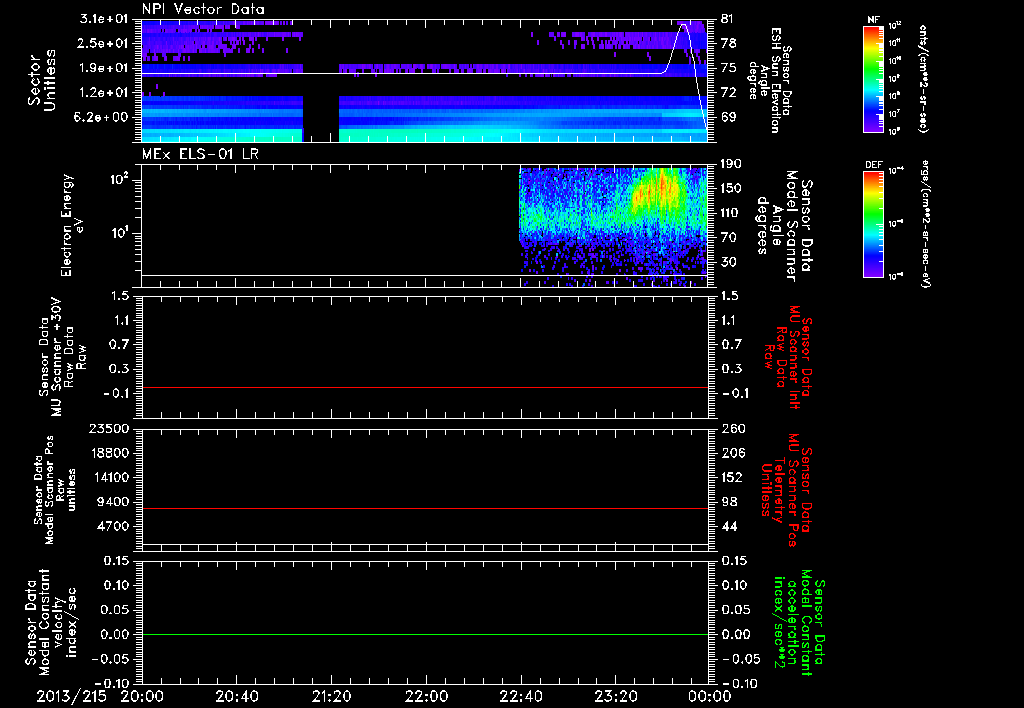Click the red line in MU Scanner +30V plot
The width and height of the screenshot is (1024, 708).
pyautogui.click(x=425, y=387)
